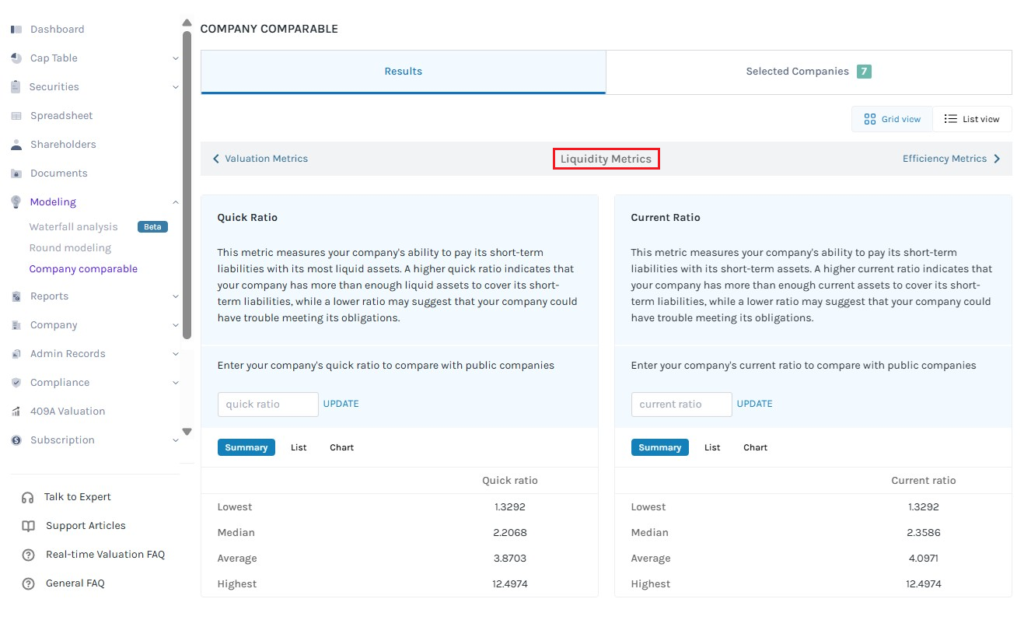Click the Modeling lightbulb icon
1024x620 pixels.
coord(16,202)
